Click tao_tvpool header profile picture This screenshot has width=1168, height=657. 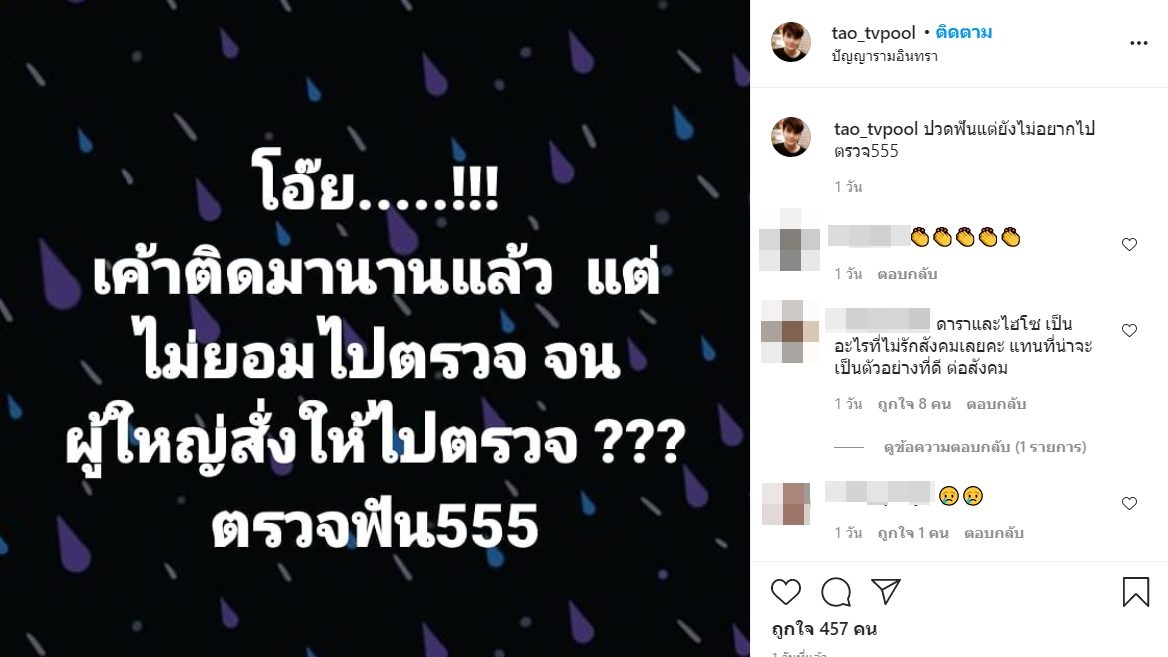[x=790, y=42]
